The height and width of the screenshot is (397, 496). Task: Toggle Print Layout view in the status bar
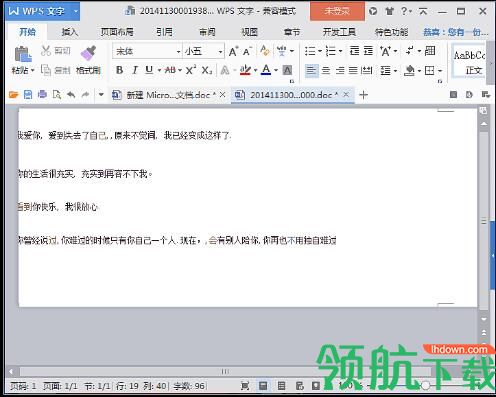pos(263,386)
